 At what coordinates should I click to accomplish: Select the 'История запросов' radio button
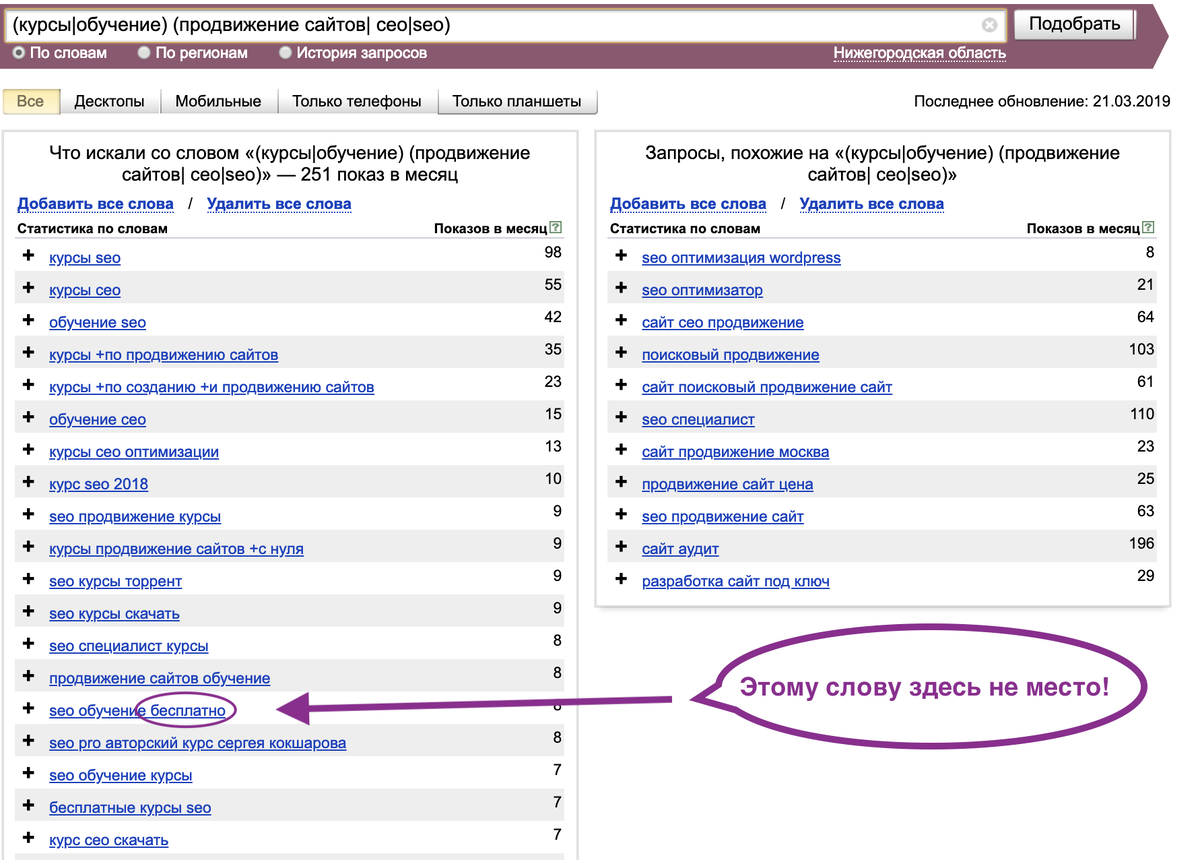point(286,52)
